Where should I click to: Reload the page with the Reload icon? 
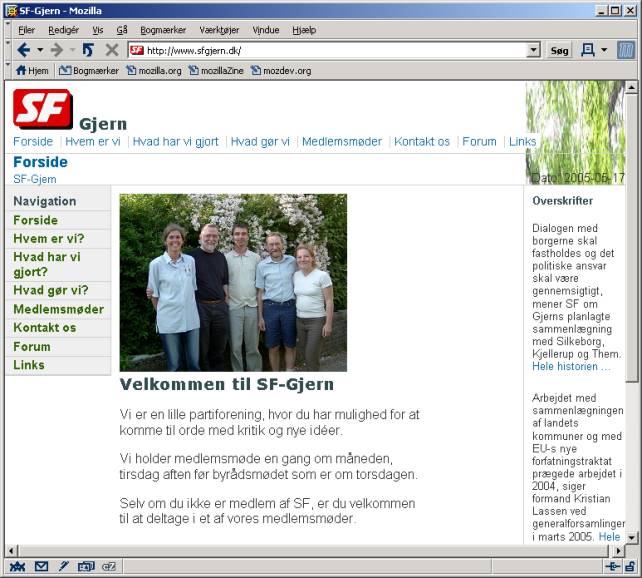88,50
